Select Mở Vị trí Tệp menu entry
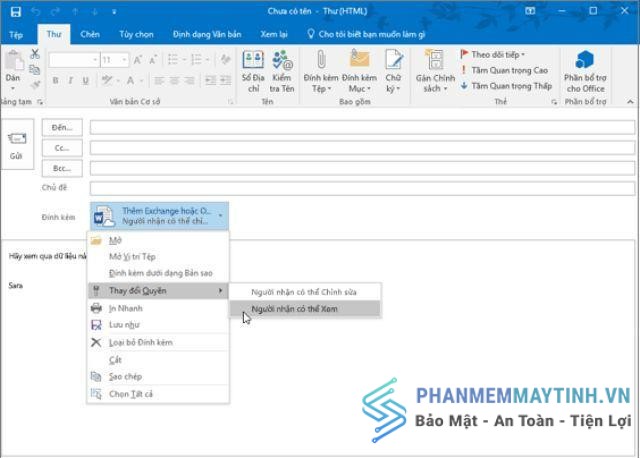Image resolution: width=640 pixels, height=458 pixels. pyautogui.click(x=158, y=256)
